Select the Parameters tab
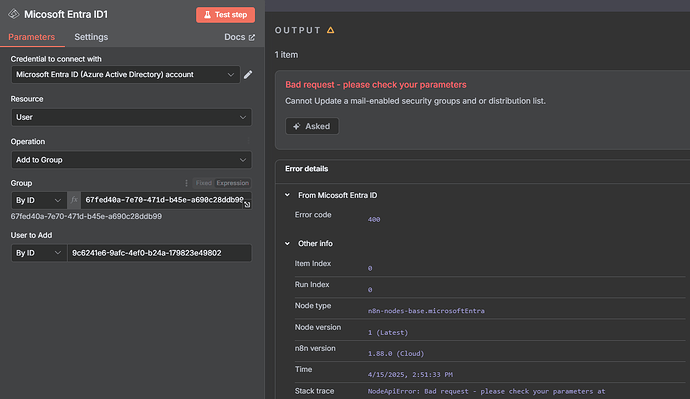The height and width of the screenshot is (399, 690). coord(32,37)
